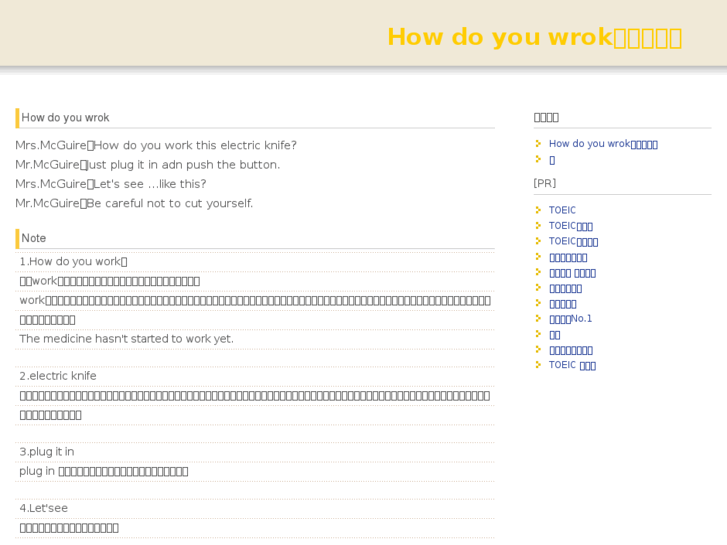Image resolution: width=727 pixels, height=545 pixels.
Task: Open the 'How do you wrok' sidebar link
Action: coord(603,144)
